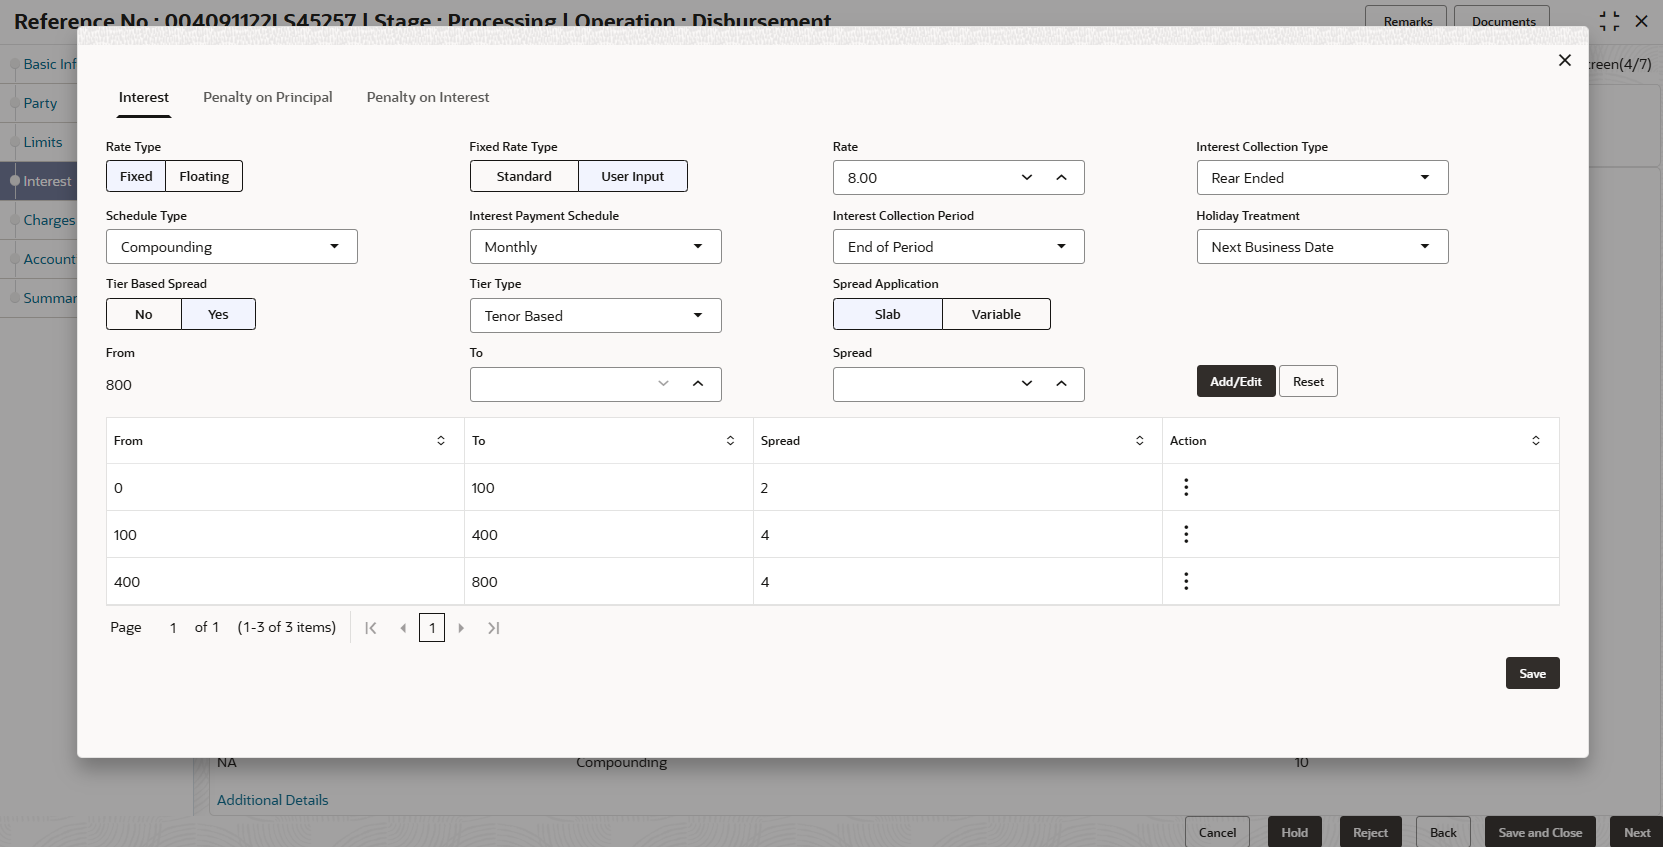
Task: Click the To value input field
Action: point(560,384)
